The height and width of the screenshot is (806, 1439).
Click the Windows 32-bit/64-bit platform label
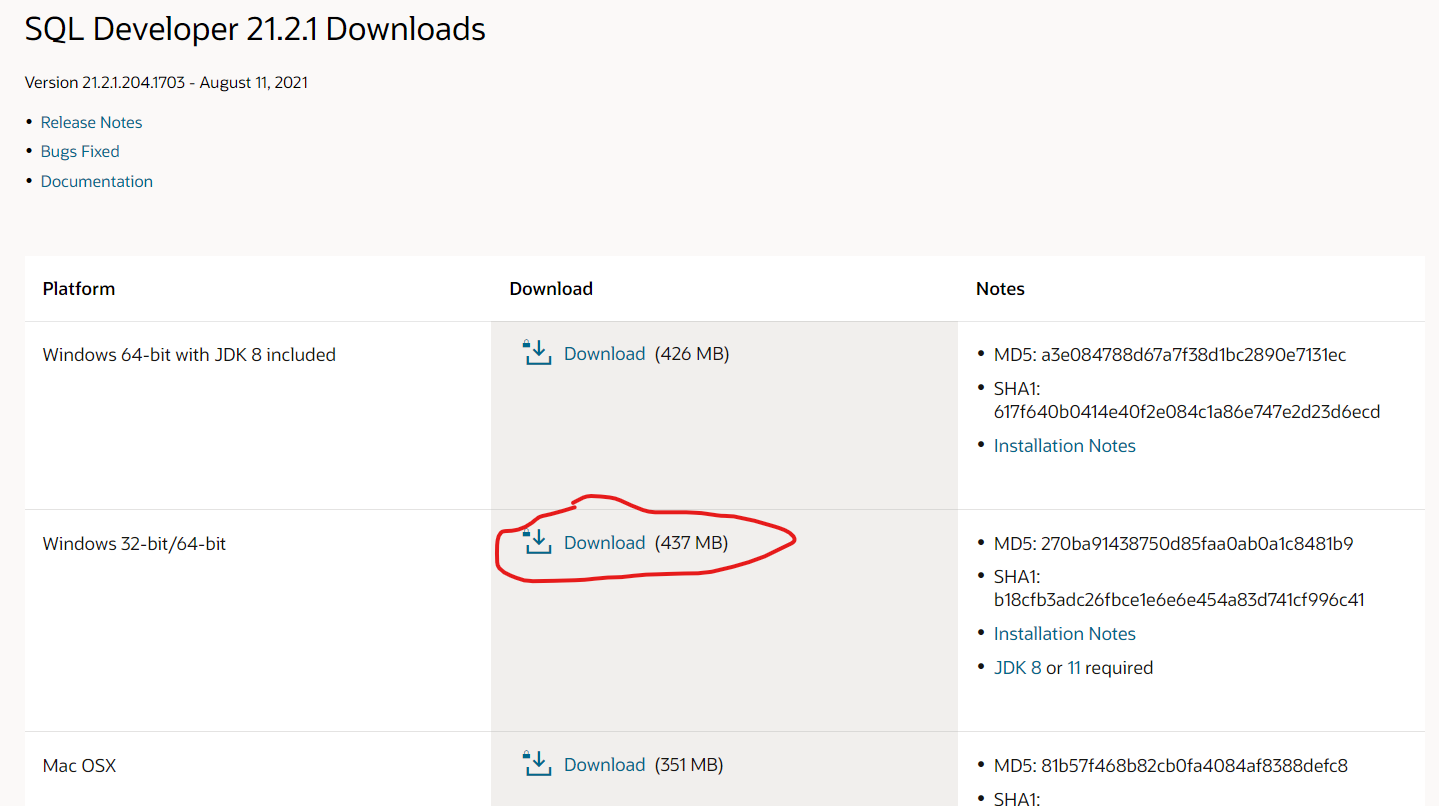tap(134, 544)
